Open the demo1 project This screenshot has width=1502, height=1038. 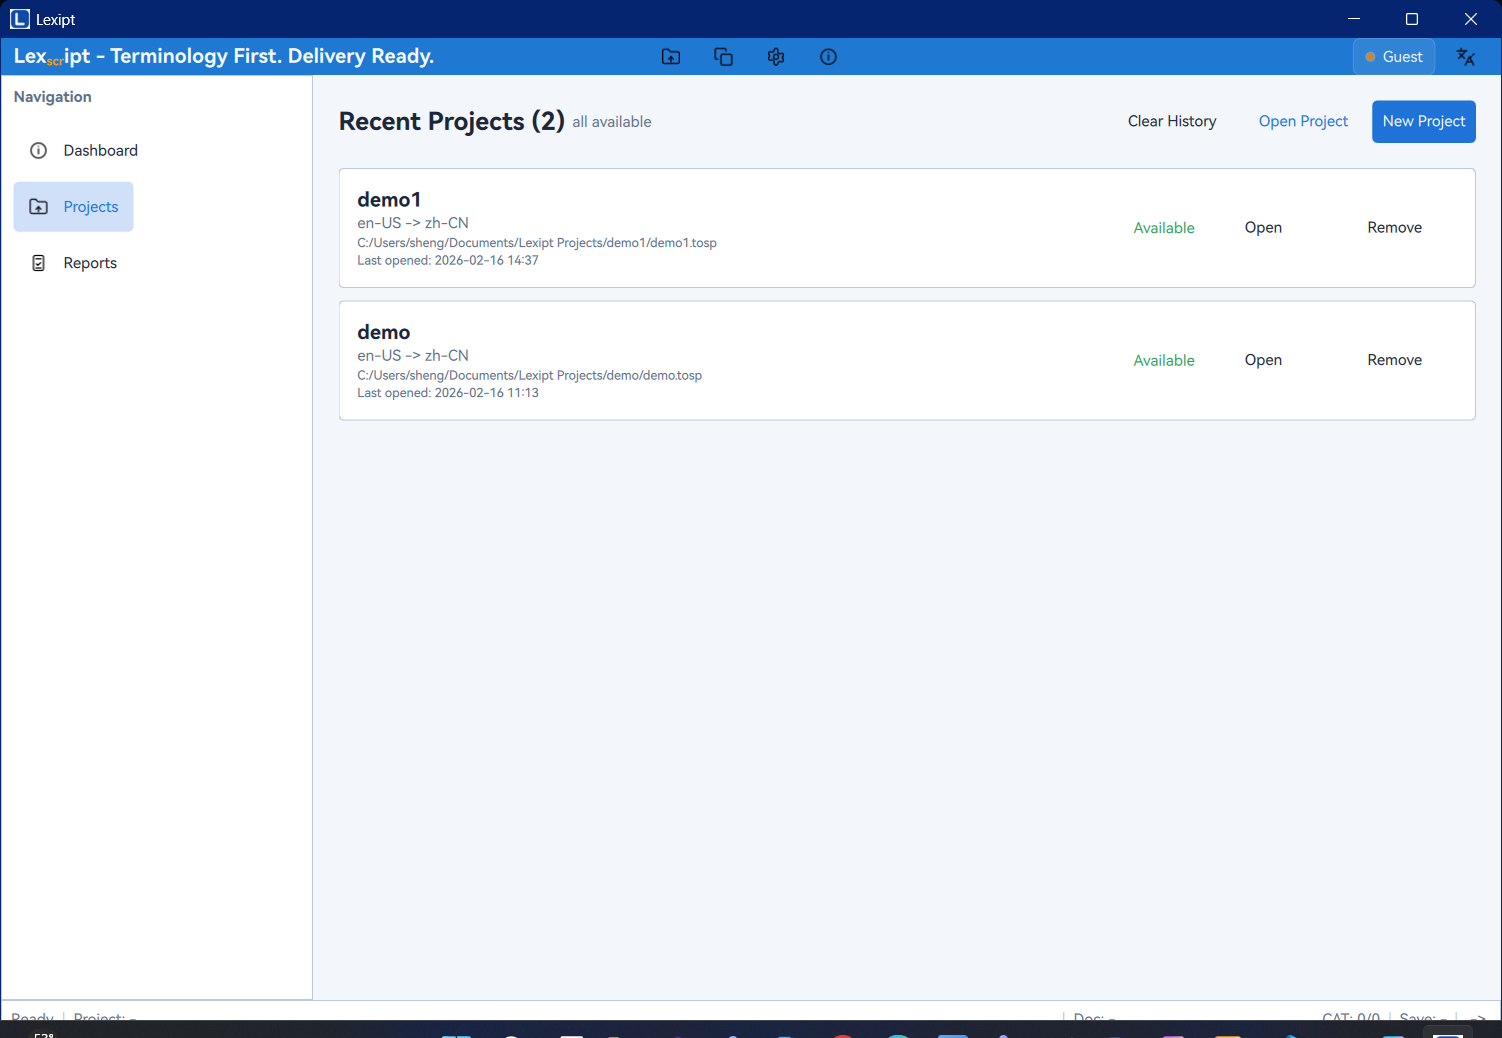coord(1262,228)
